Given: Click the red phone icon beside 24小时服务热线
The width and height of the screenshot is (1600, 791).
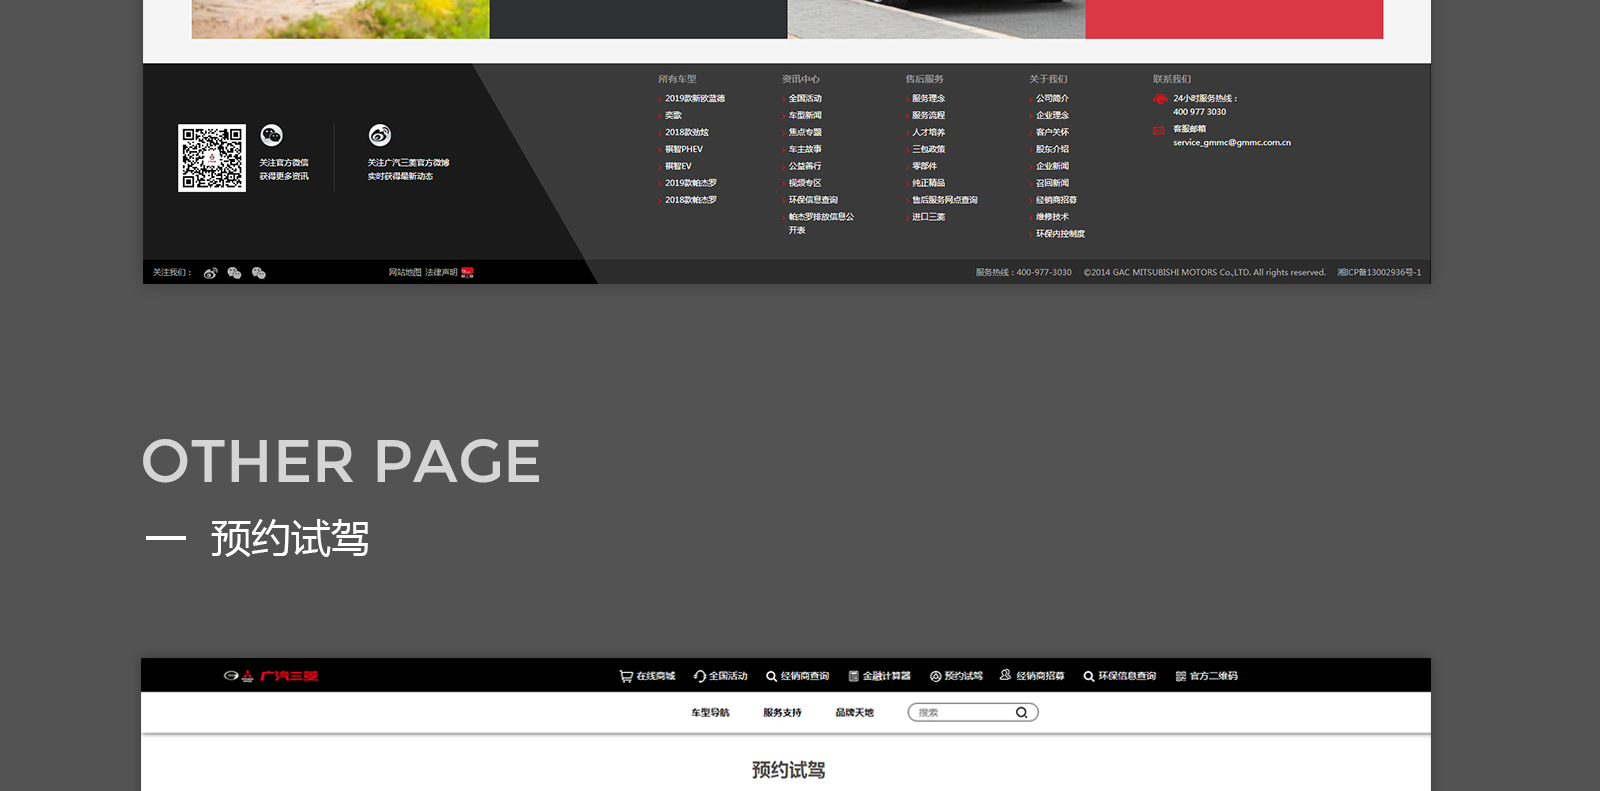Looking at the screenshot, I should [1160, 99].
